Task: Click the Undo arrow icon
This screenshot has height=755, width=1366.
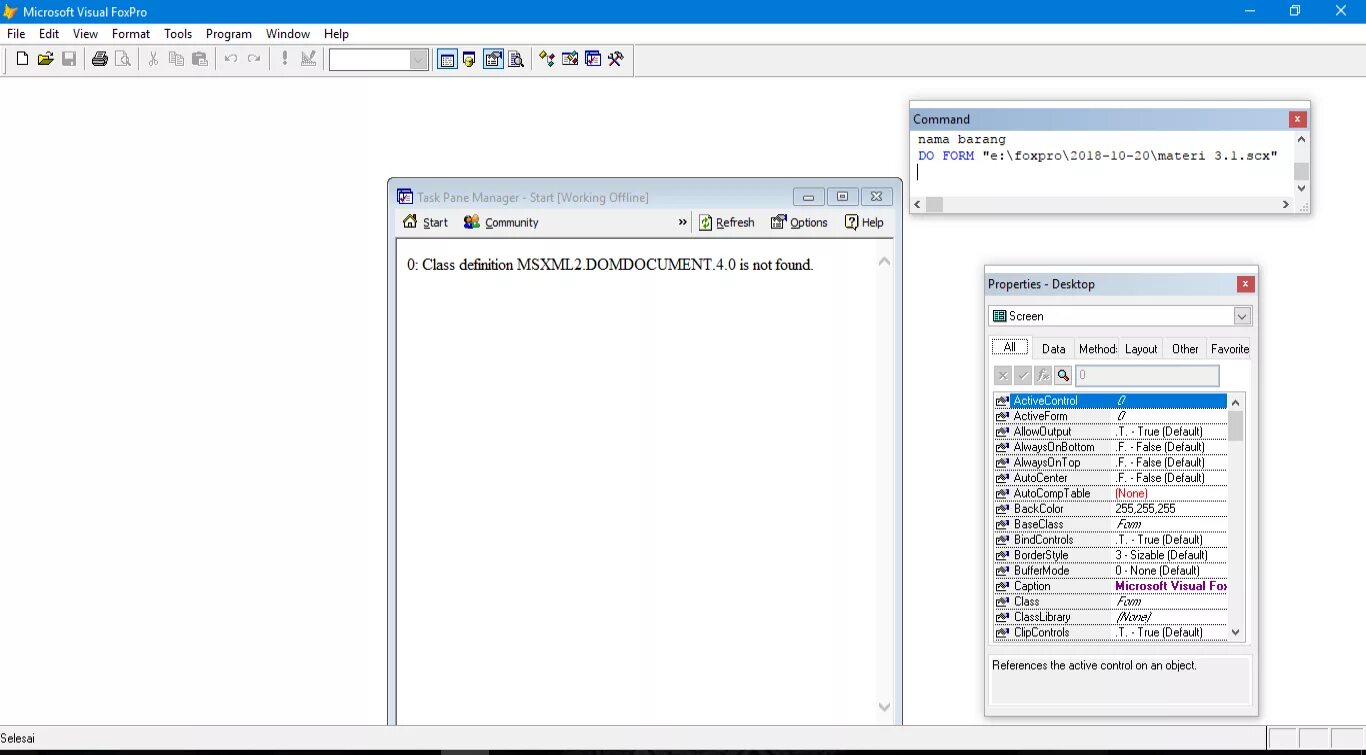Action: point(230,59)
